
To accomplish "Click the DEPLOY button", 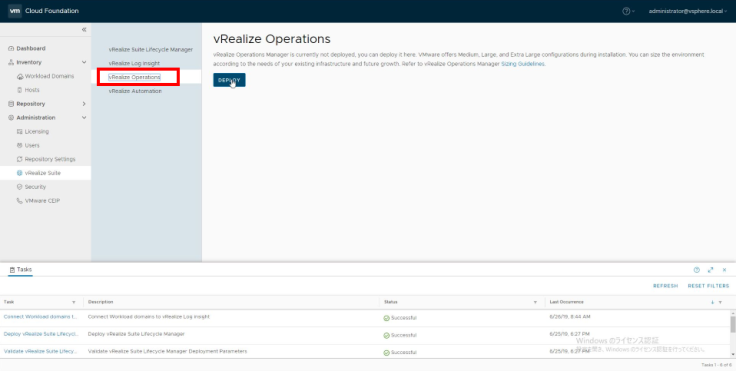I will 229,80.
